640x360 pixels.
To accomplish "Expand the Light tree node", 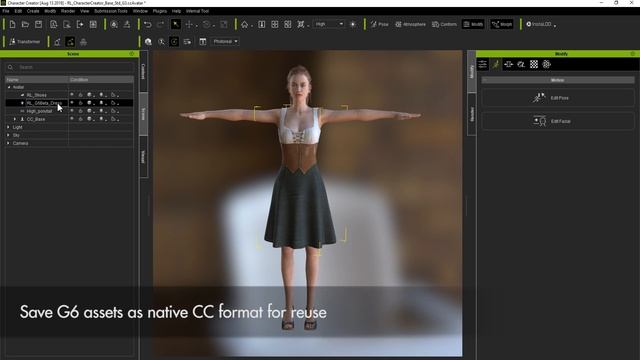I will [x=8, y=127].
